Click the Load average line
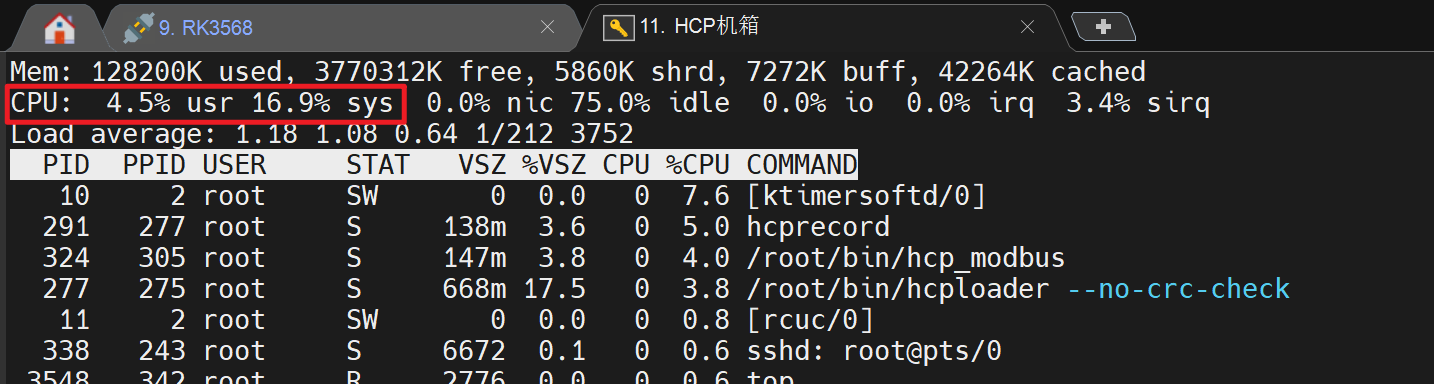 coord(322,134)
